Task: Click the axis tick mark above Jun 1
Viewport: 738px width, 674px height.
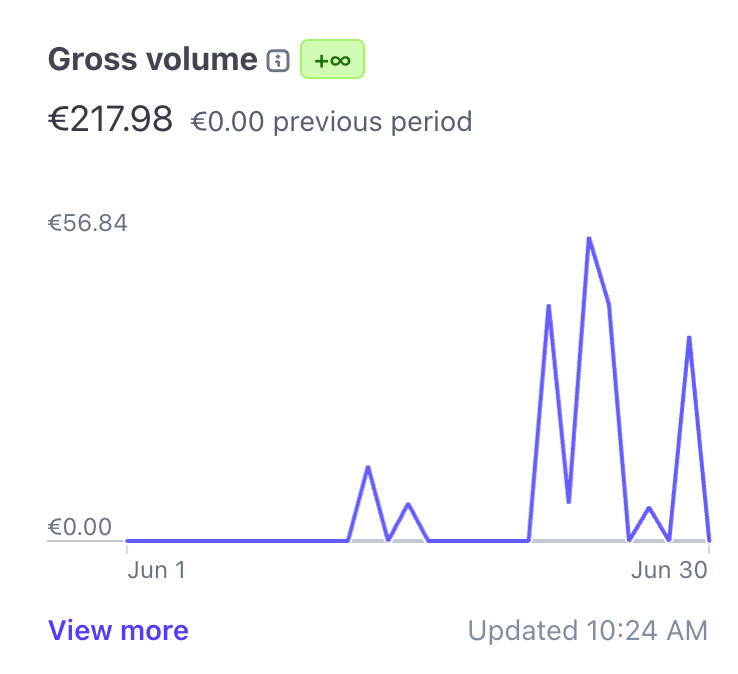Action: pyautogui.click(x=127, y=547)
